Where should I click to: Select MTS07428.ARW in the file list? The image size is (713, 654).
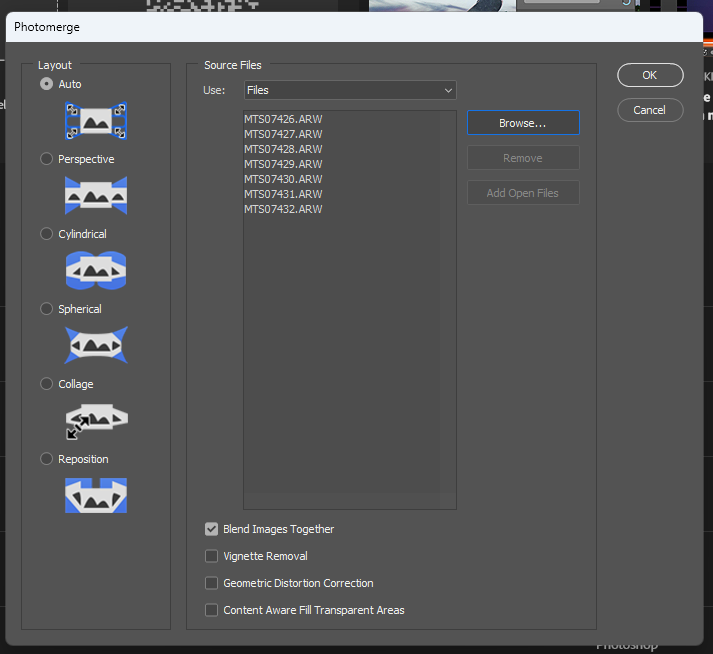[x=283, y=149]
